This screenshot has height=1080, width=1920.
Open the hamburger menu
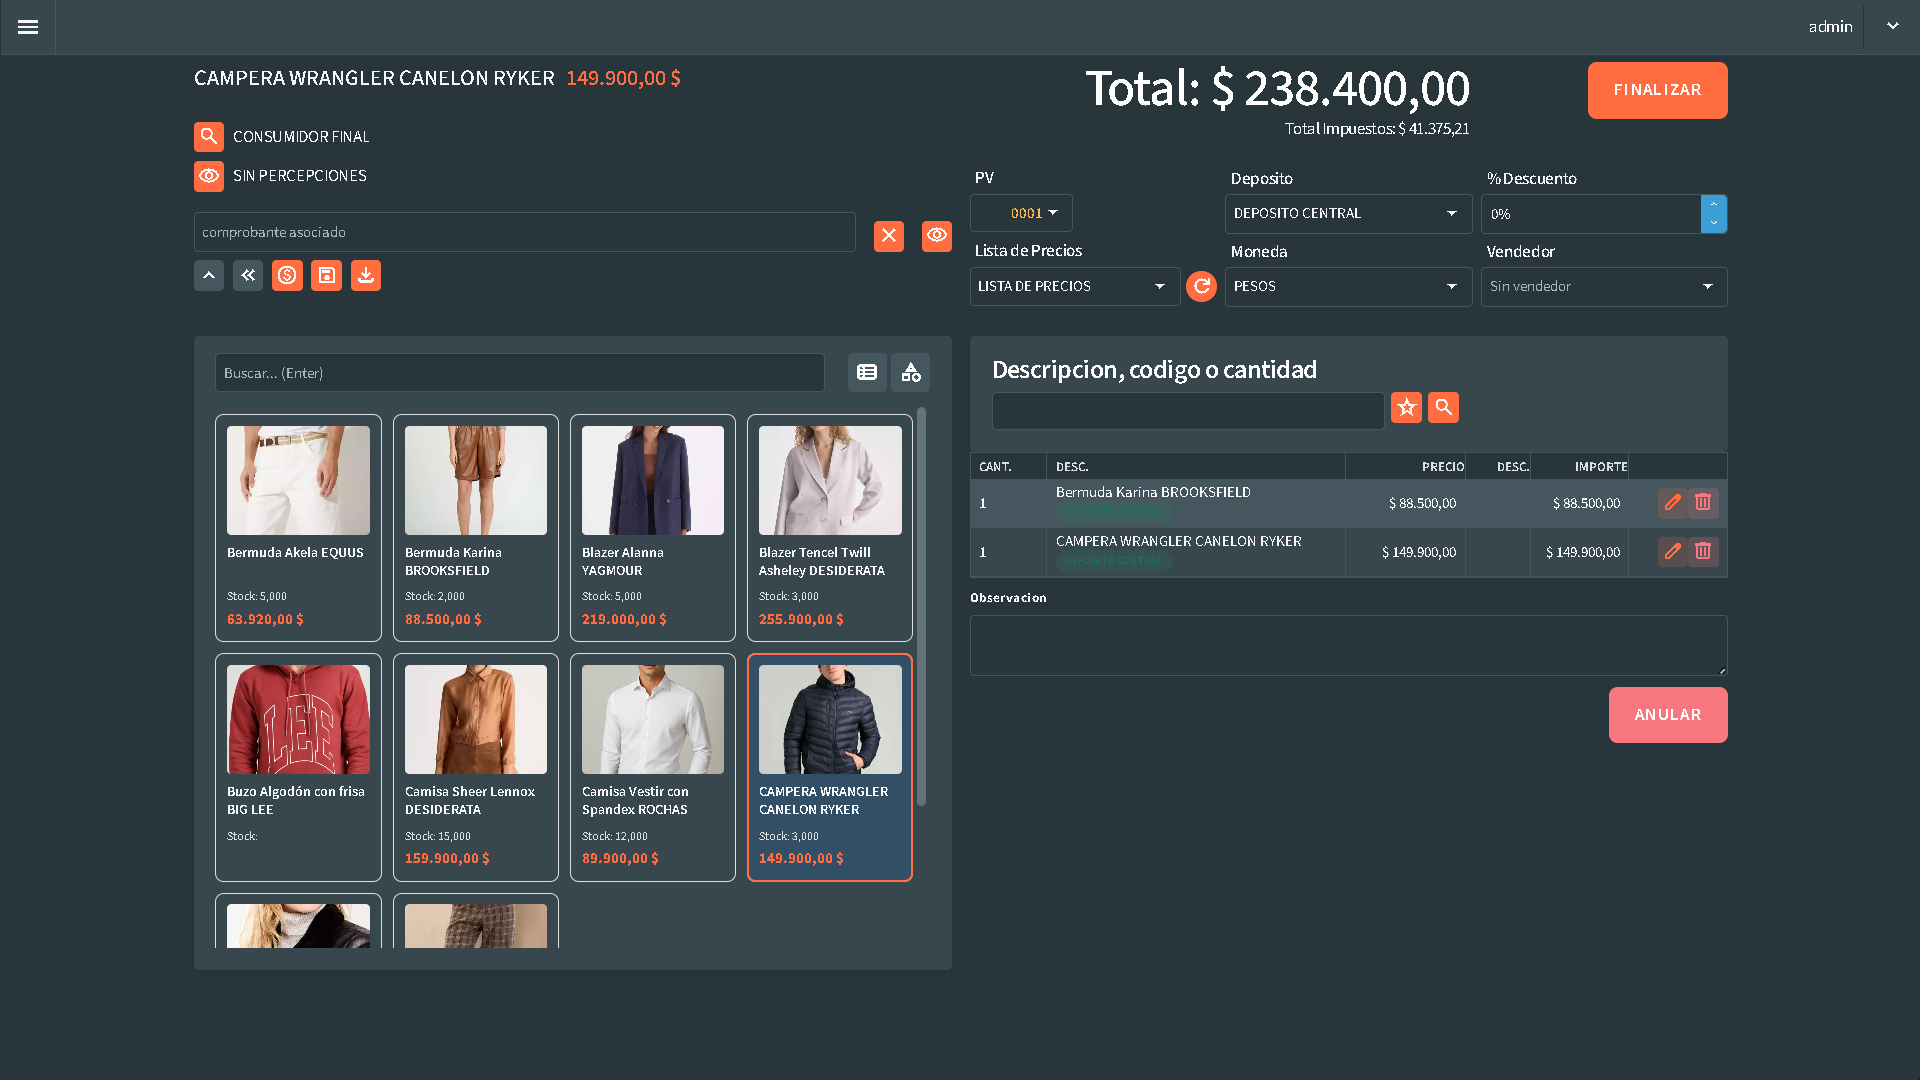click(28, 27)
